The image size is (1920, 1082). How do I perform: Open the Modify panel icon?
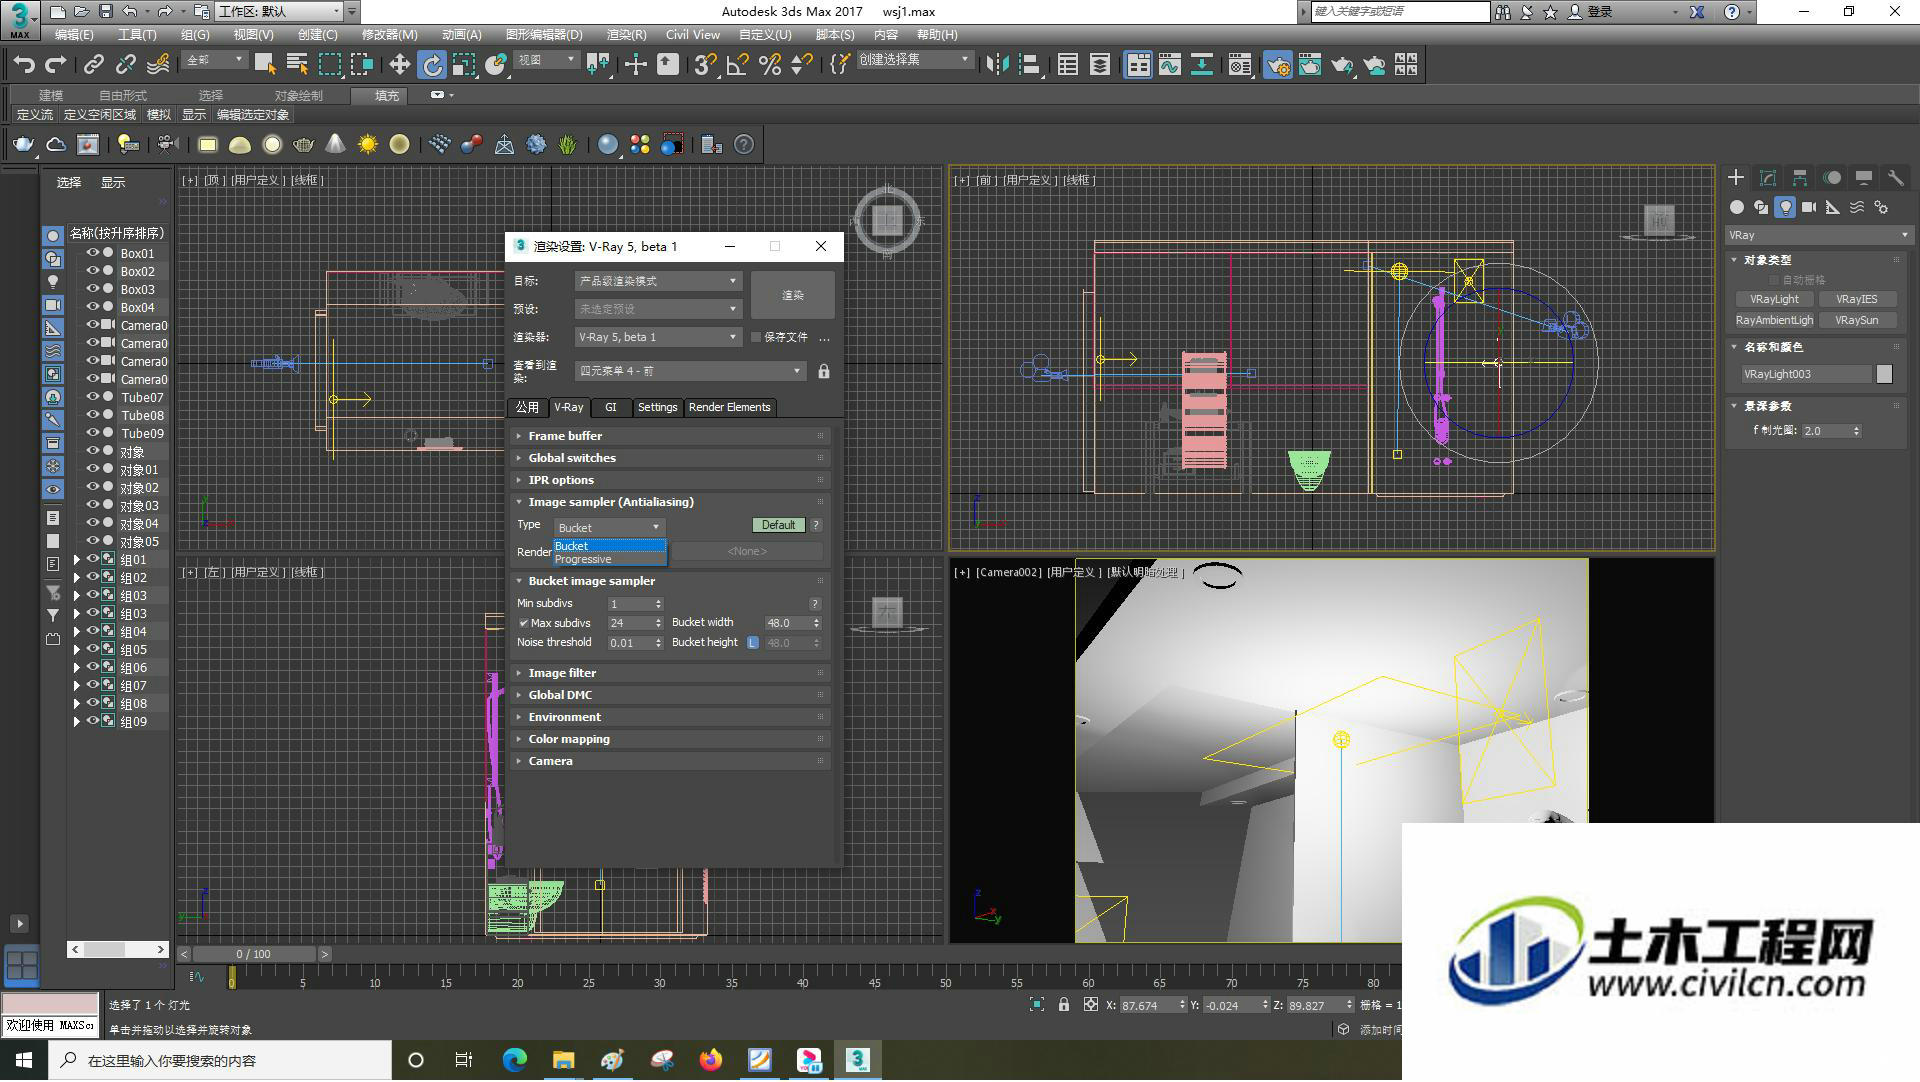point(1768,177)
